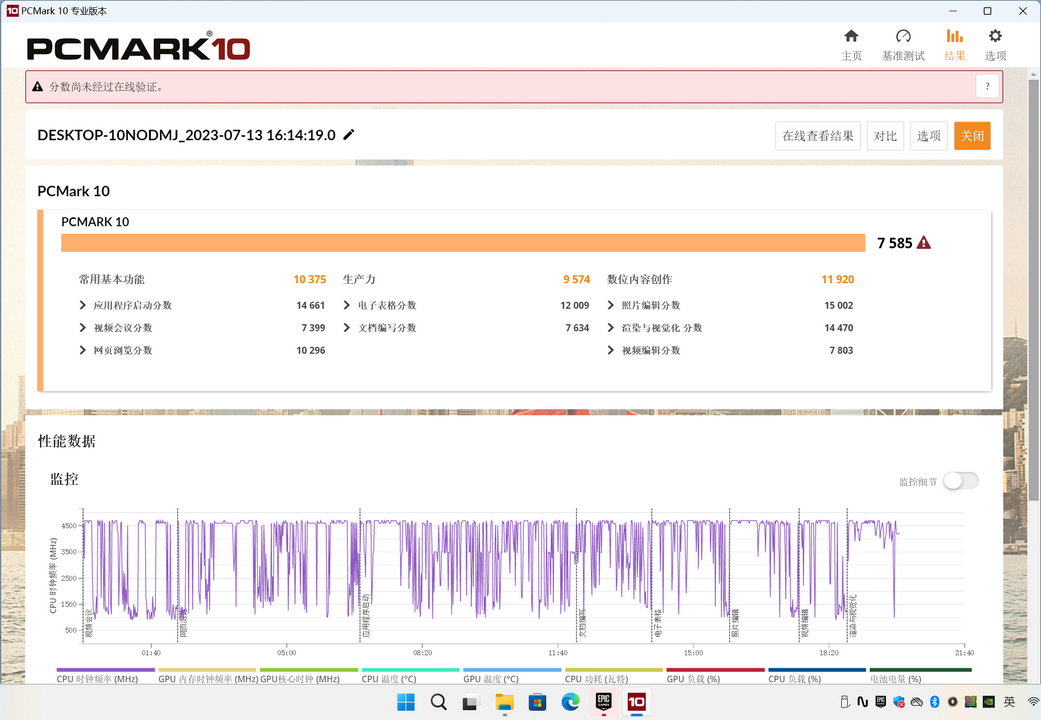
Task: Open Microsoft Store from the taskbar
Action: tap(537, 701)
